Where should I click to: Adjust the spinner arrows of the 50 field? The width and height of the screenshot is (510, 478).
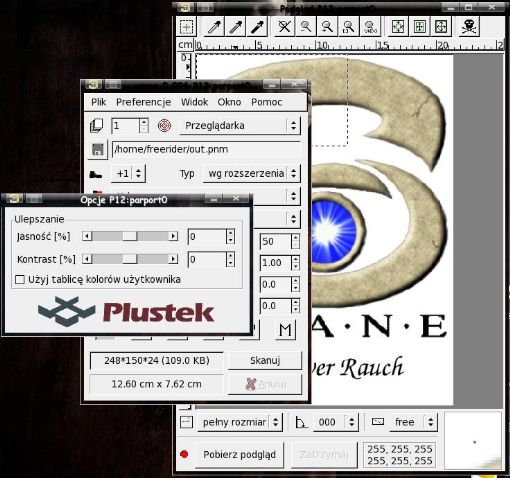[295, 241]
